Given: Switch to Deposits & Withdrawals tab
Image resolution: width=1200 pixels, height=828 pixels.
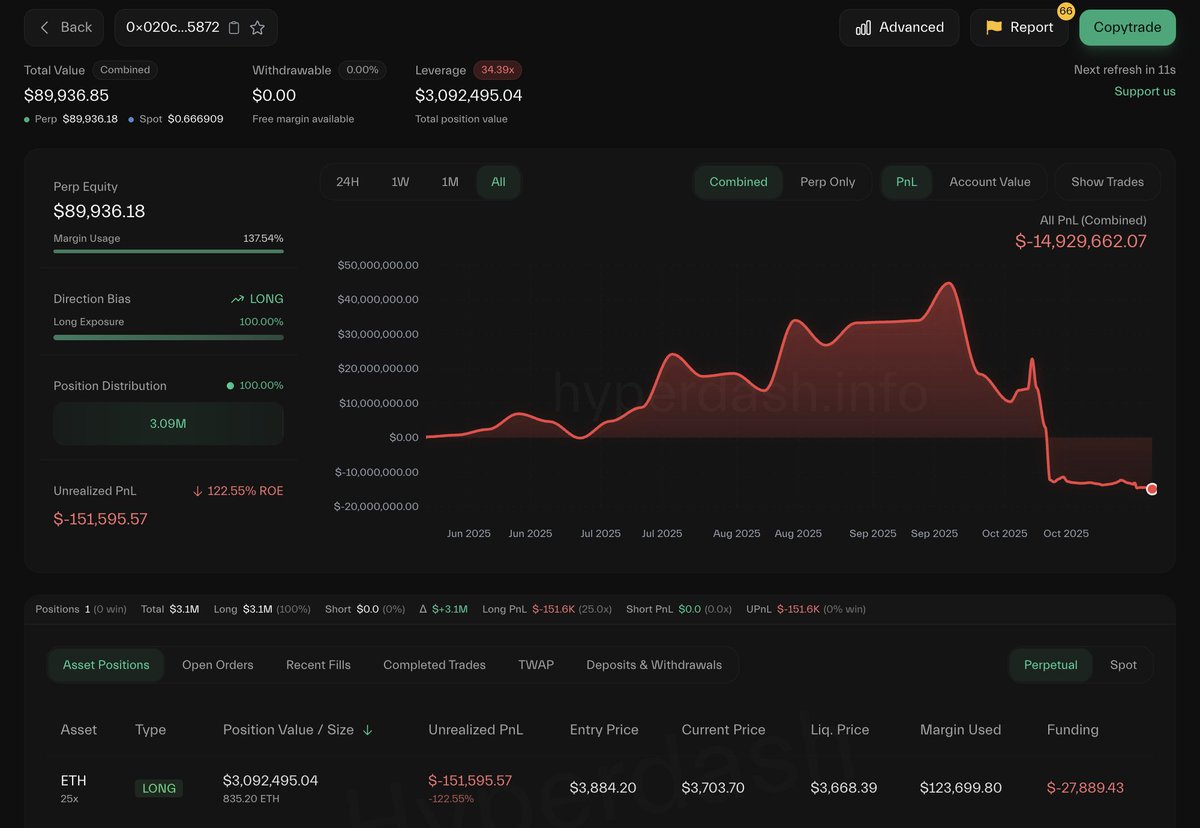Looking at the screenshot, I should [x=653, y=665].
